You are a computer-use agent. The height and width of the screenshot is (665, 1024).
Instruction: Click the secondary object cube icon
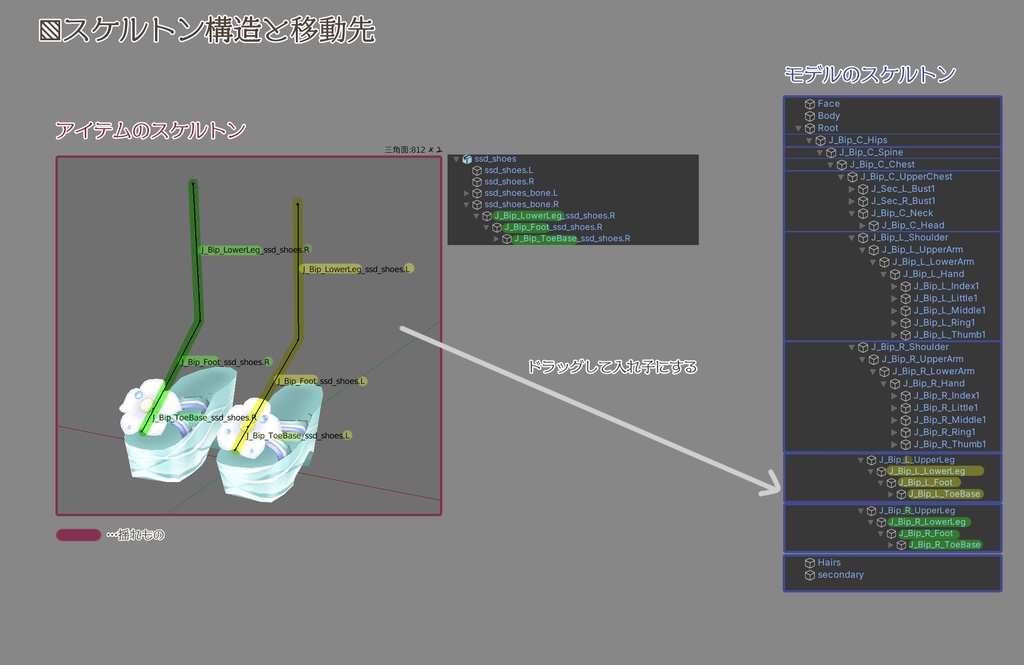[x=810, y=575]
